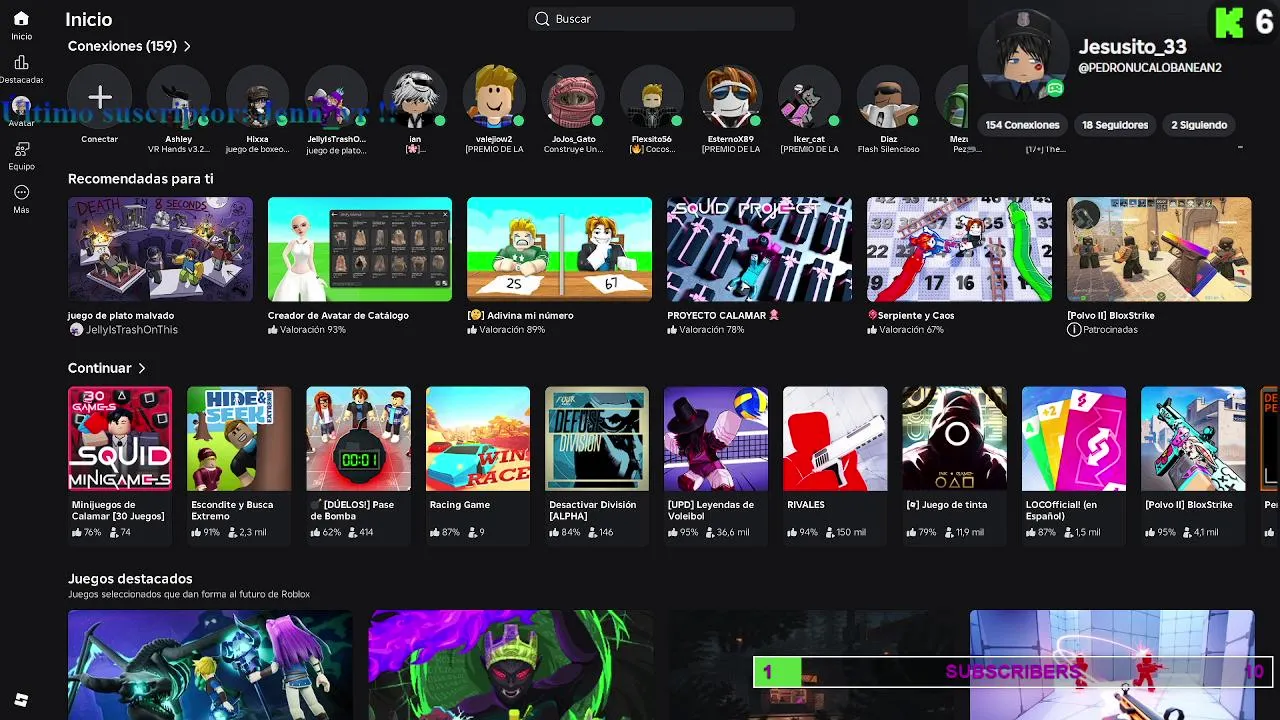Image resolution: width=1280 pixels, height=720 pixels.
Task: Open the Más sidebar menu icon
Action: [21, 192]
